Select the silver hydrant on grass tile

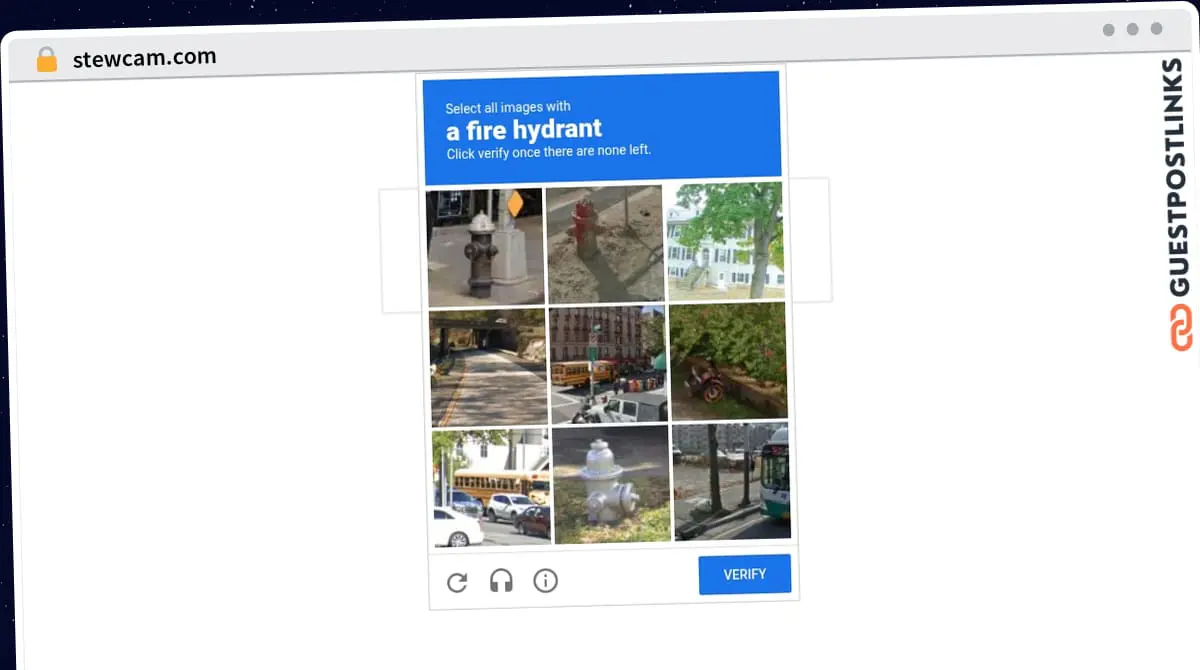[611, 485]
